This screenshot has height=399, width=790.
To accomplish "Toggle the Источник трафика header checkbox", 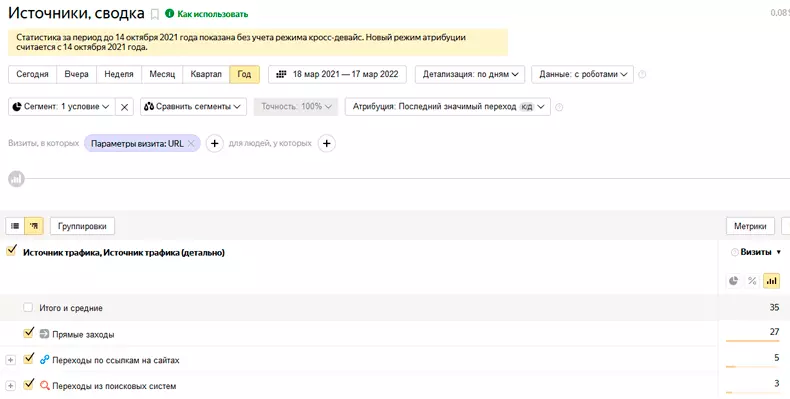I will 12,251.
